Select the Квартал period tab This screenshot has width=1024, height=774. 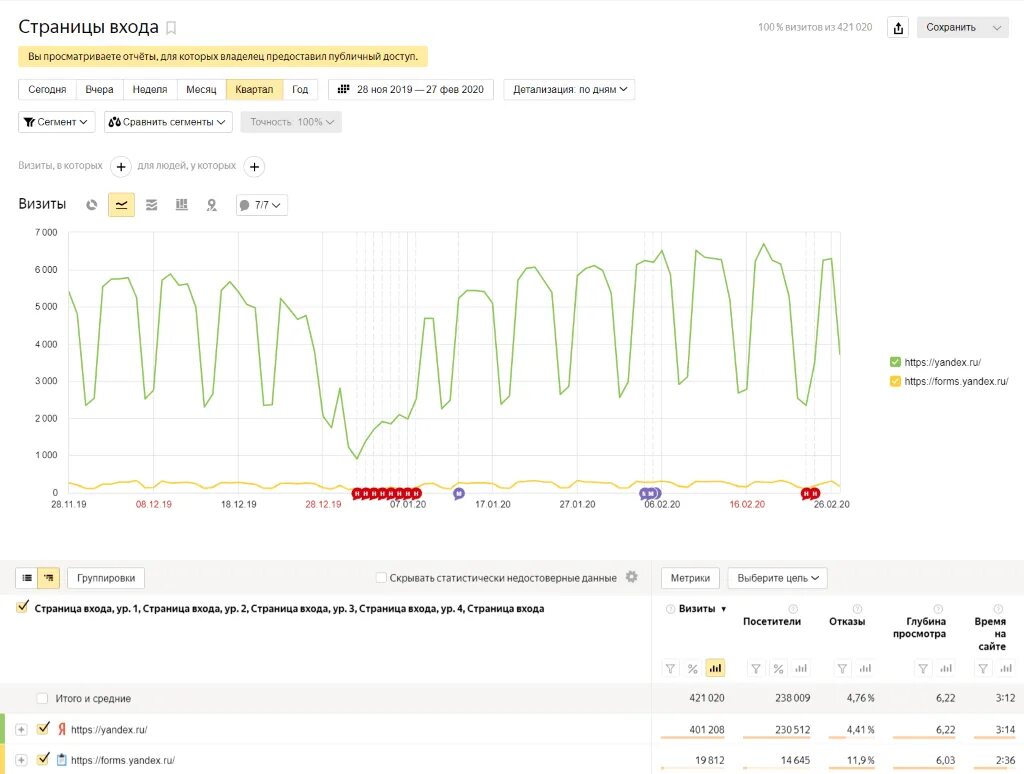tap(254, 89)
